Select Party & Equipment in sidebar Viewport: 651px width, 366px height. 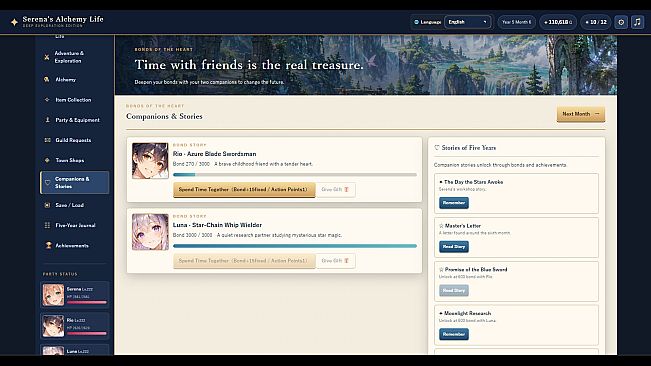tap(75, 120)
